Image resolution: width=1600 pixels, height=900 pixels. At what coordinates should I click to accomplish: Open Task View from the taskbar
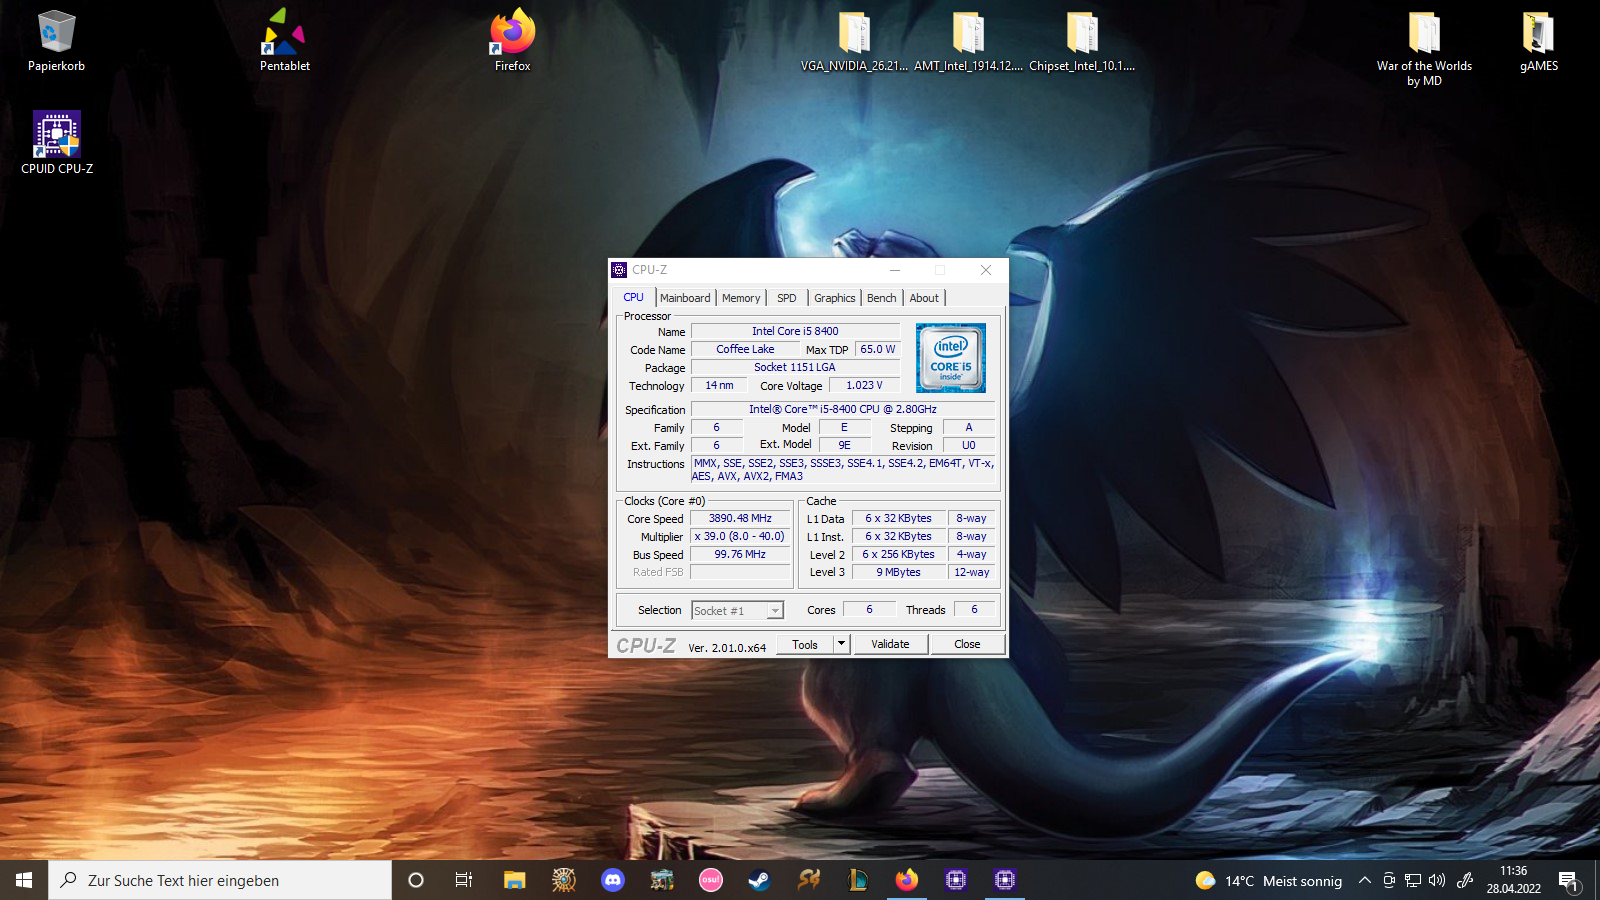tap(464, 880)
